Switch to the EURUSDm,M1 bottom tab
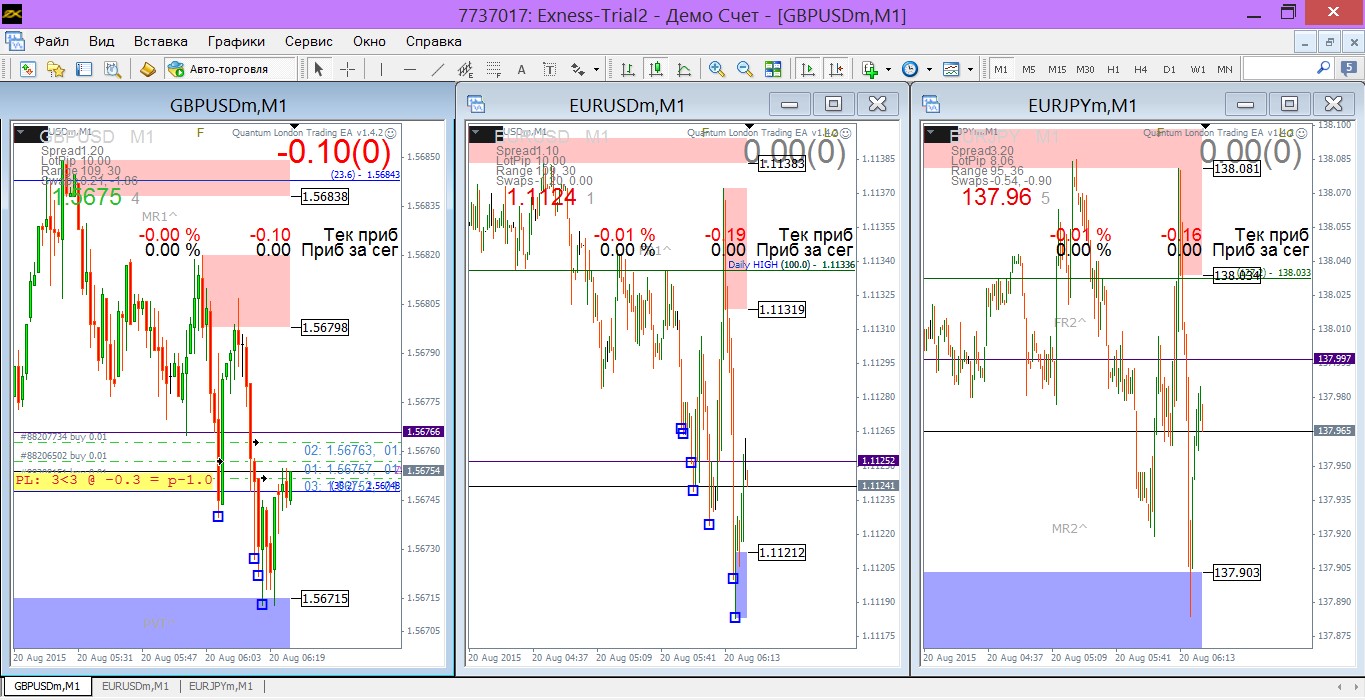Image resolution: width=1365 pixels, height=700 pixels. coord(135,686)
